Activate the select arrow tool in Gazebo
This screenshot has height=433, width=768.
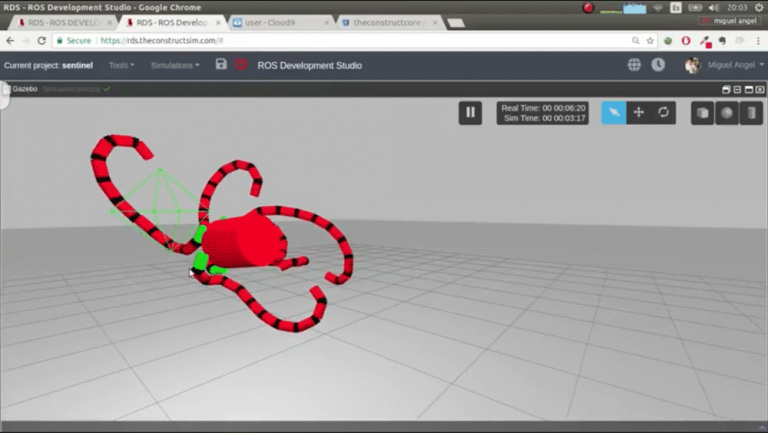(x=614, y=113)
